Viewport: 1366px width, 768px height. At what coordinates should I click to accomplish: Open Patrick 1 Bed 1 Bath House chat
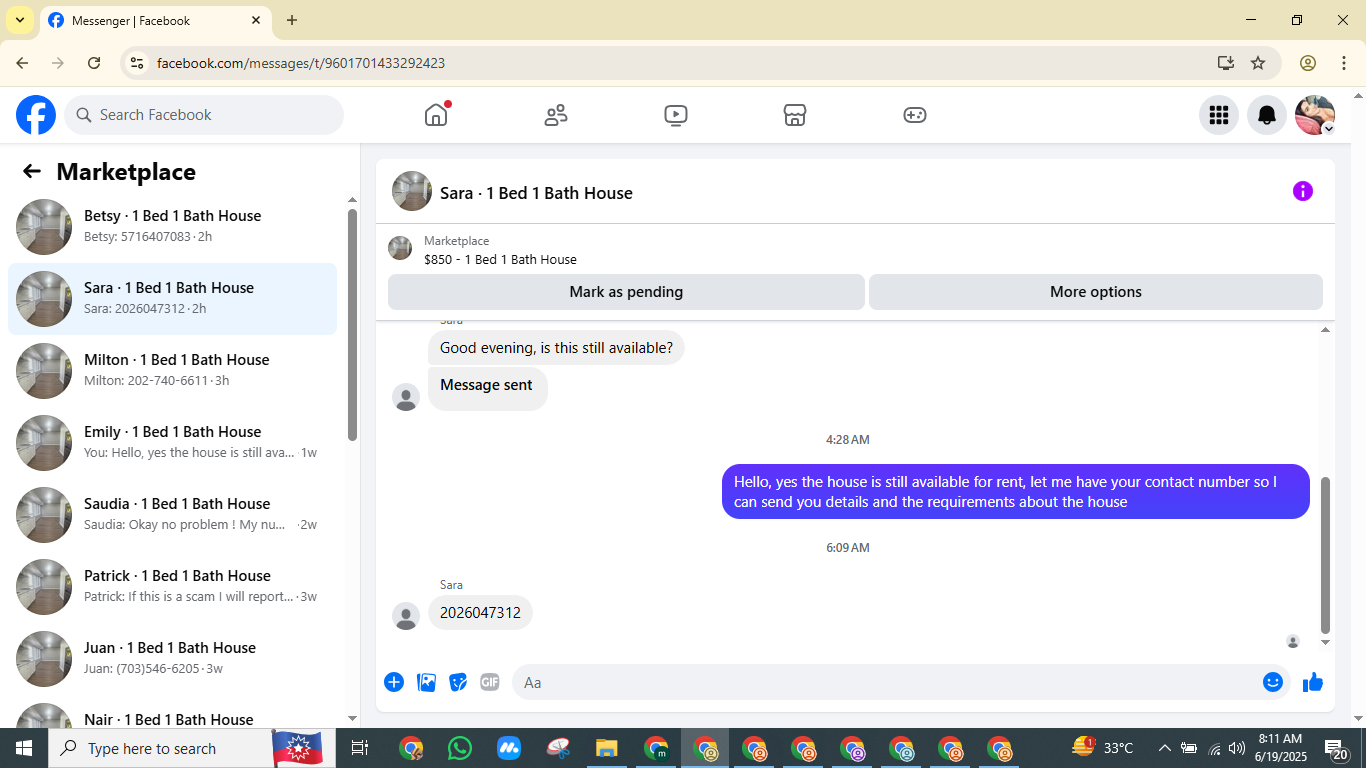tap(172, 587)
